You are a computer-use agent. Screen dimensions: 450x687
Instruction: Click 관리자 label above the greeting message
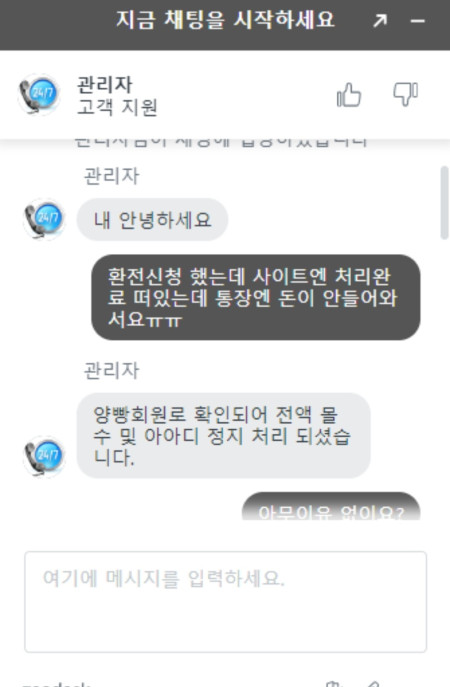[112, 176]
